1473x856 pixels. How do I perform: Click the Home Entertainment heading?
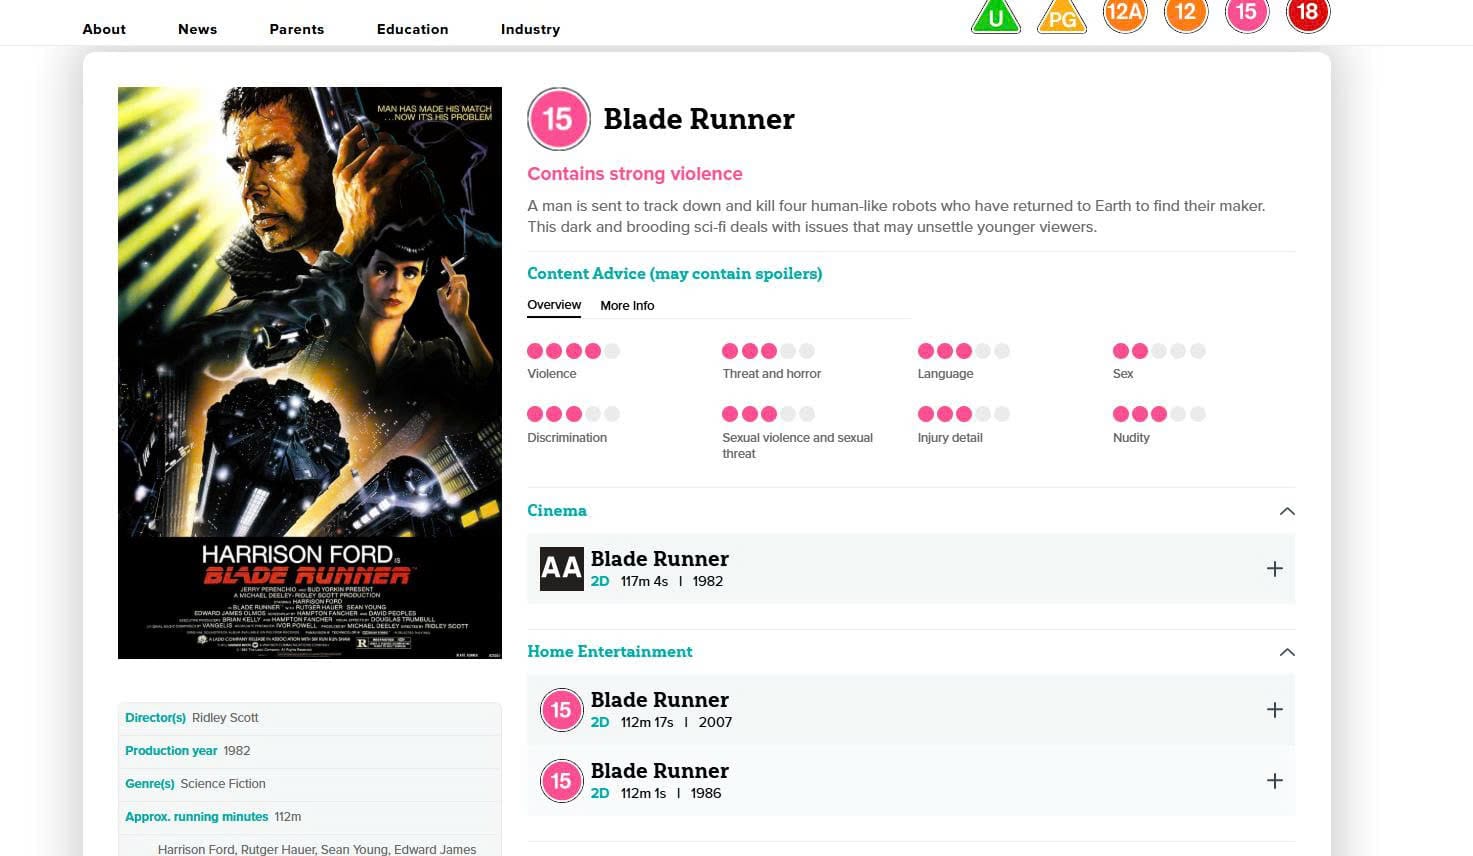[x=610, y=651]
